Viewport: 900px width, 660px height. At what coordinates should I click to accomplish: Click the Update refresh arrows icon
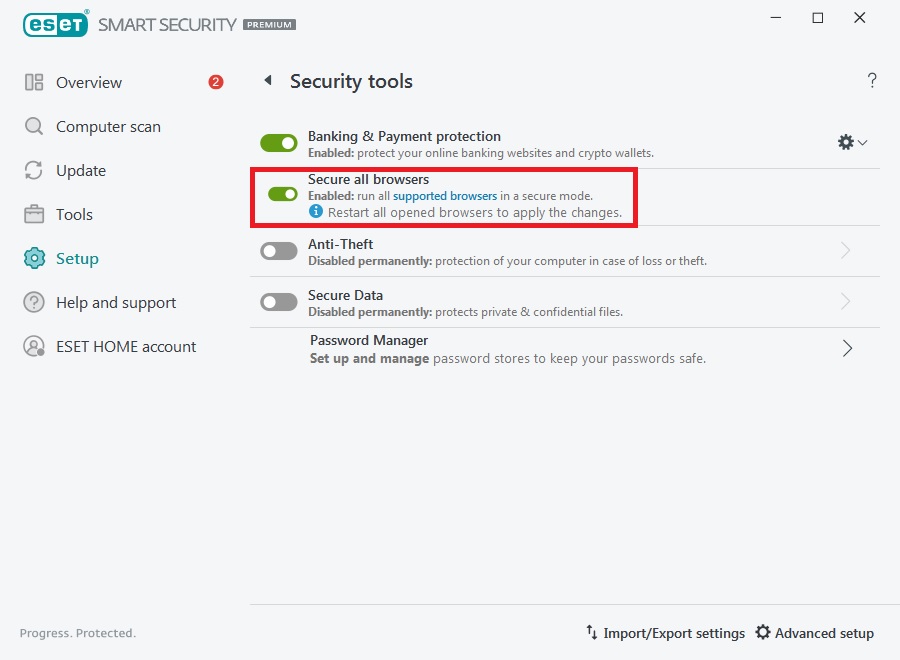(34, 171)
